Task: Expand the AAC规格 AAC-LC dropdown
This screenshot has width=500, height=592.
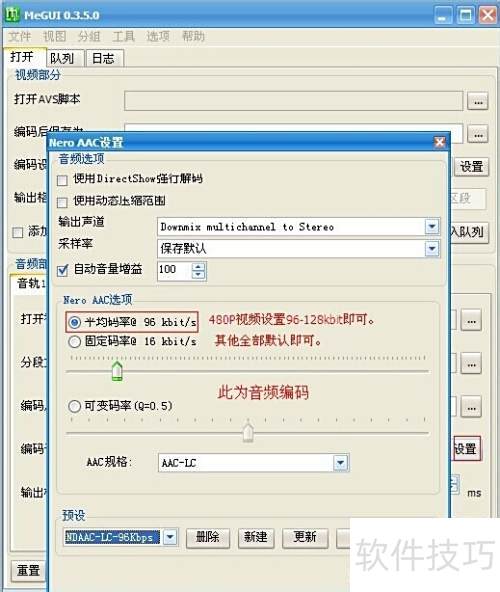Action: coord(340,462)
